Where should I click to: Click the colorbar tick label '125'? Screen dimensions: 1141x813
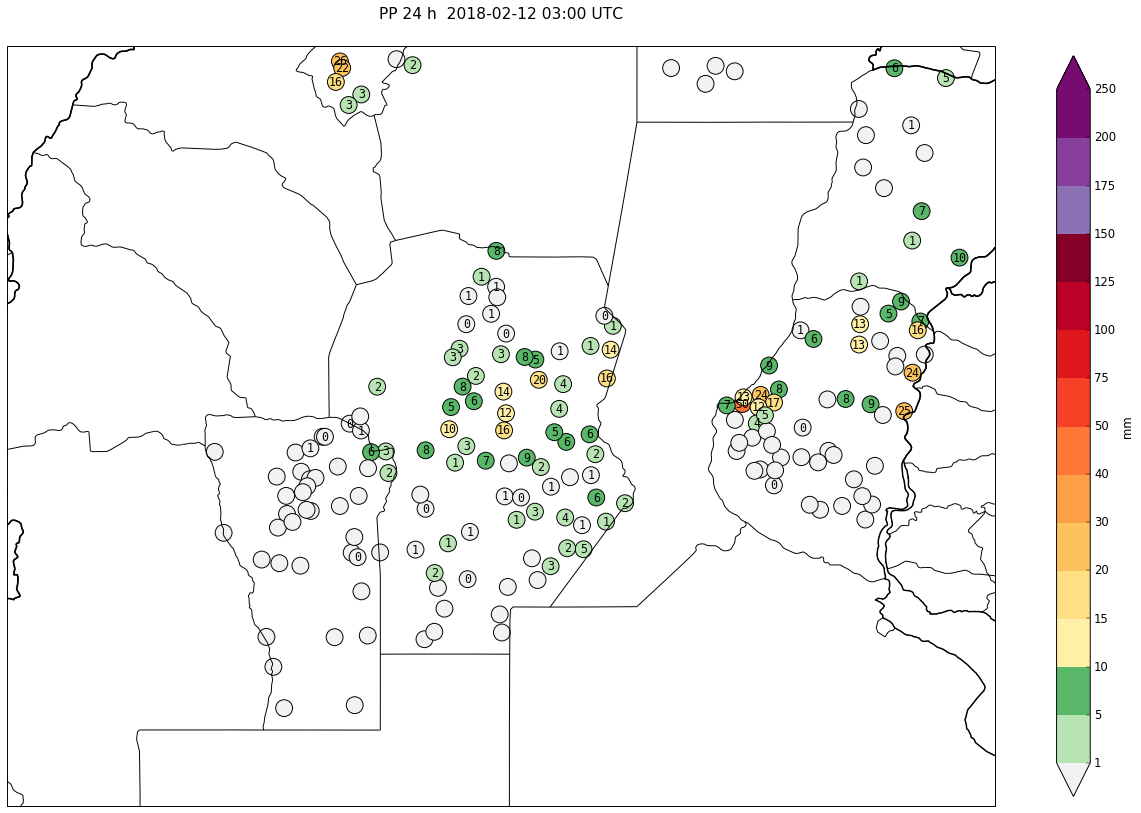(x=1105, y=282)
